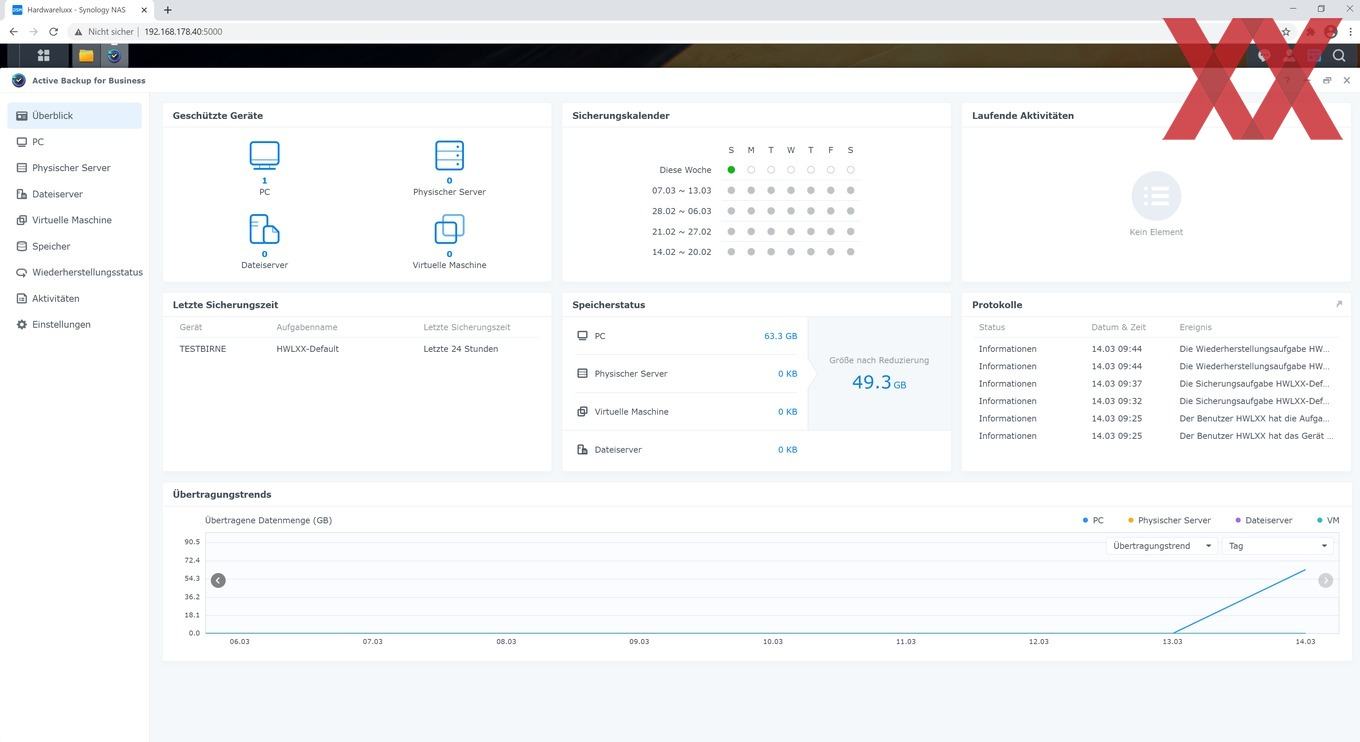This screenshot has width=1360, height=742.
Task: Click HWLXX-Default task name
Action: [308, 349]
